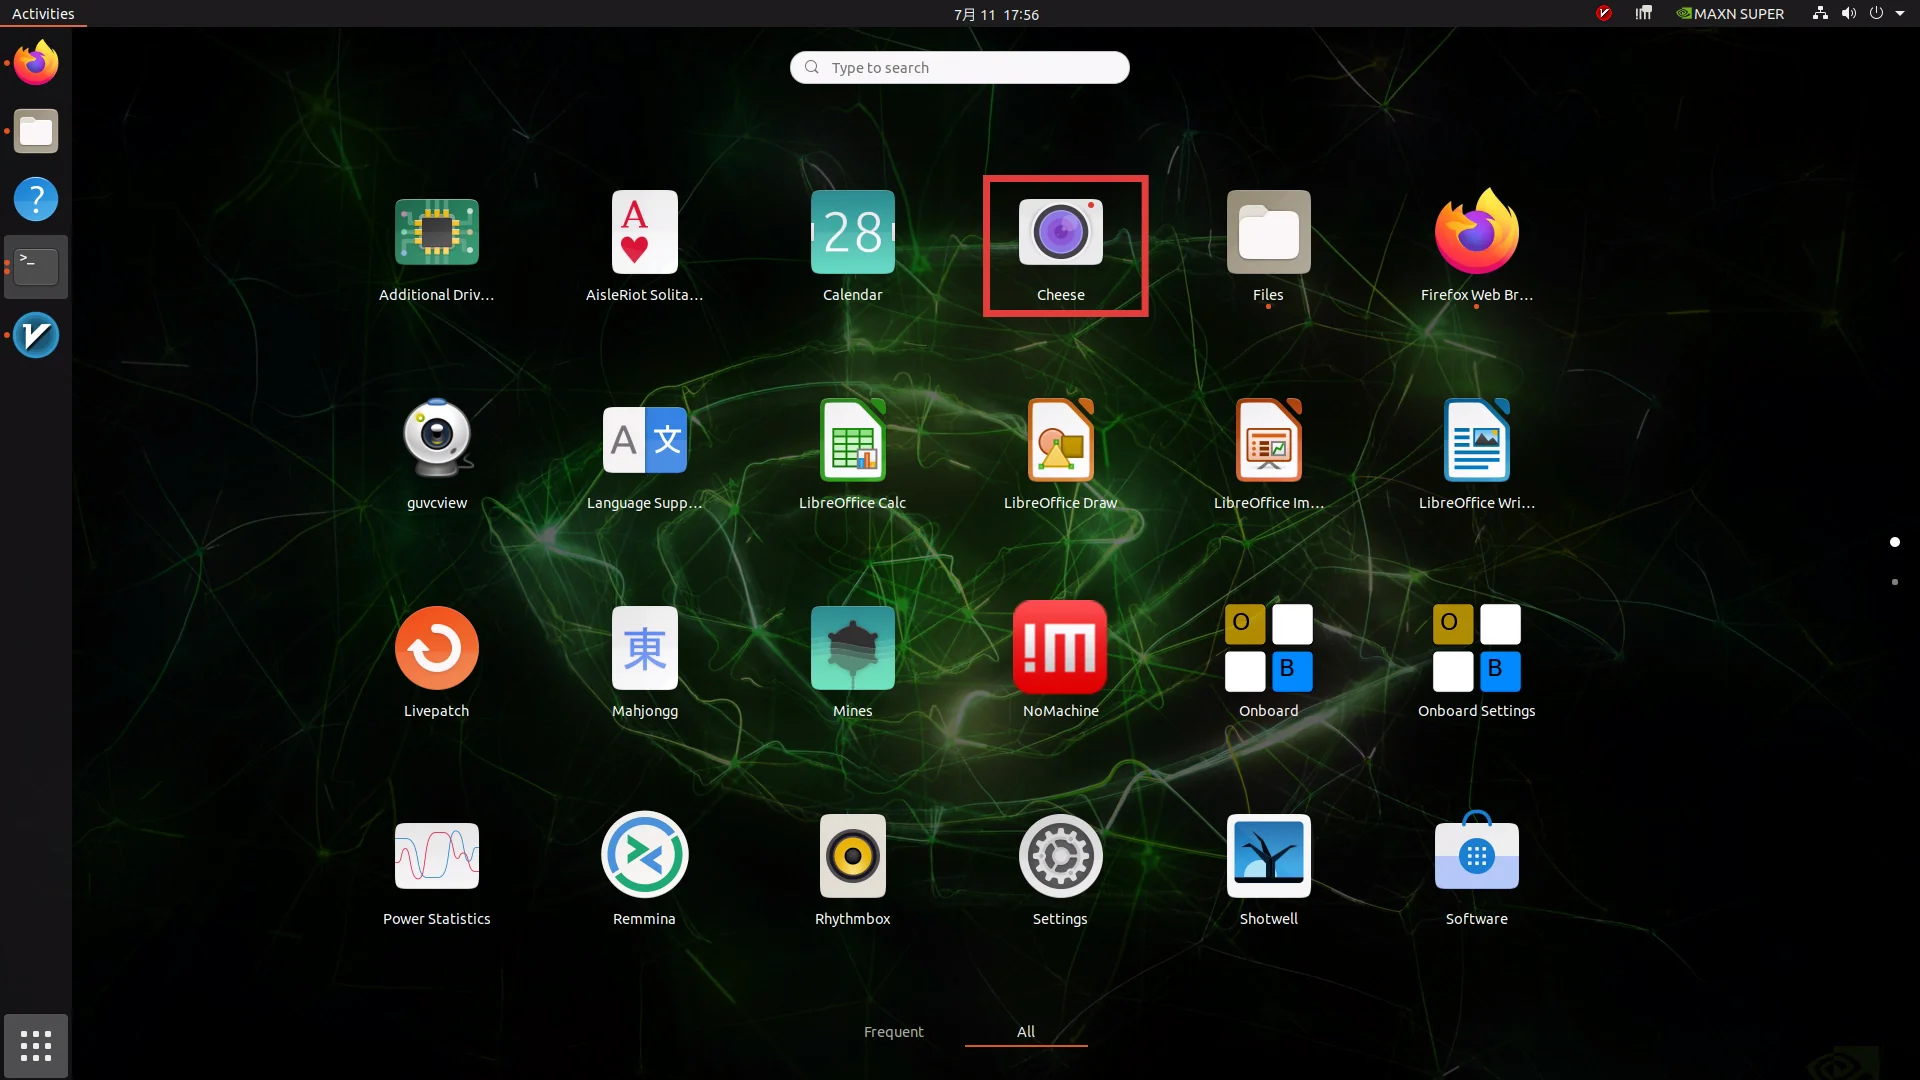The height and width of the screenshot is (1080, 1920).
Task: Switch to the Frequent tab
Action: click(893, 1032)
